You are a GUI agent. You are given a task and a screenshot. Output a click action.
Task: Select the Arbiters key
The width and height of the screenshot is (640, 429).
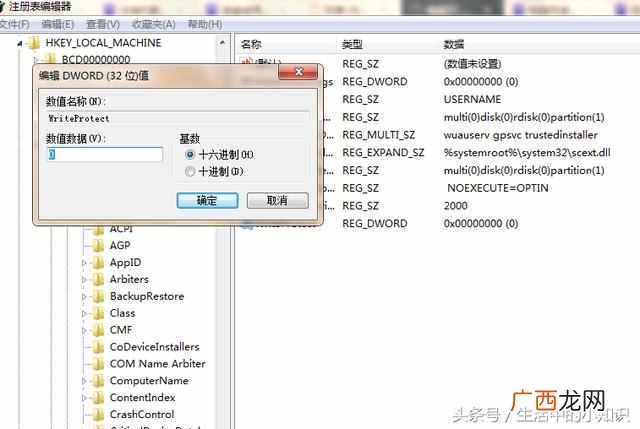[129, 279]
